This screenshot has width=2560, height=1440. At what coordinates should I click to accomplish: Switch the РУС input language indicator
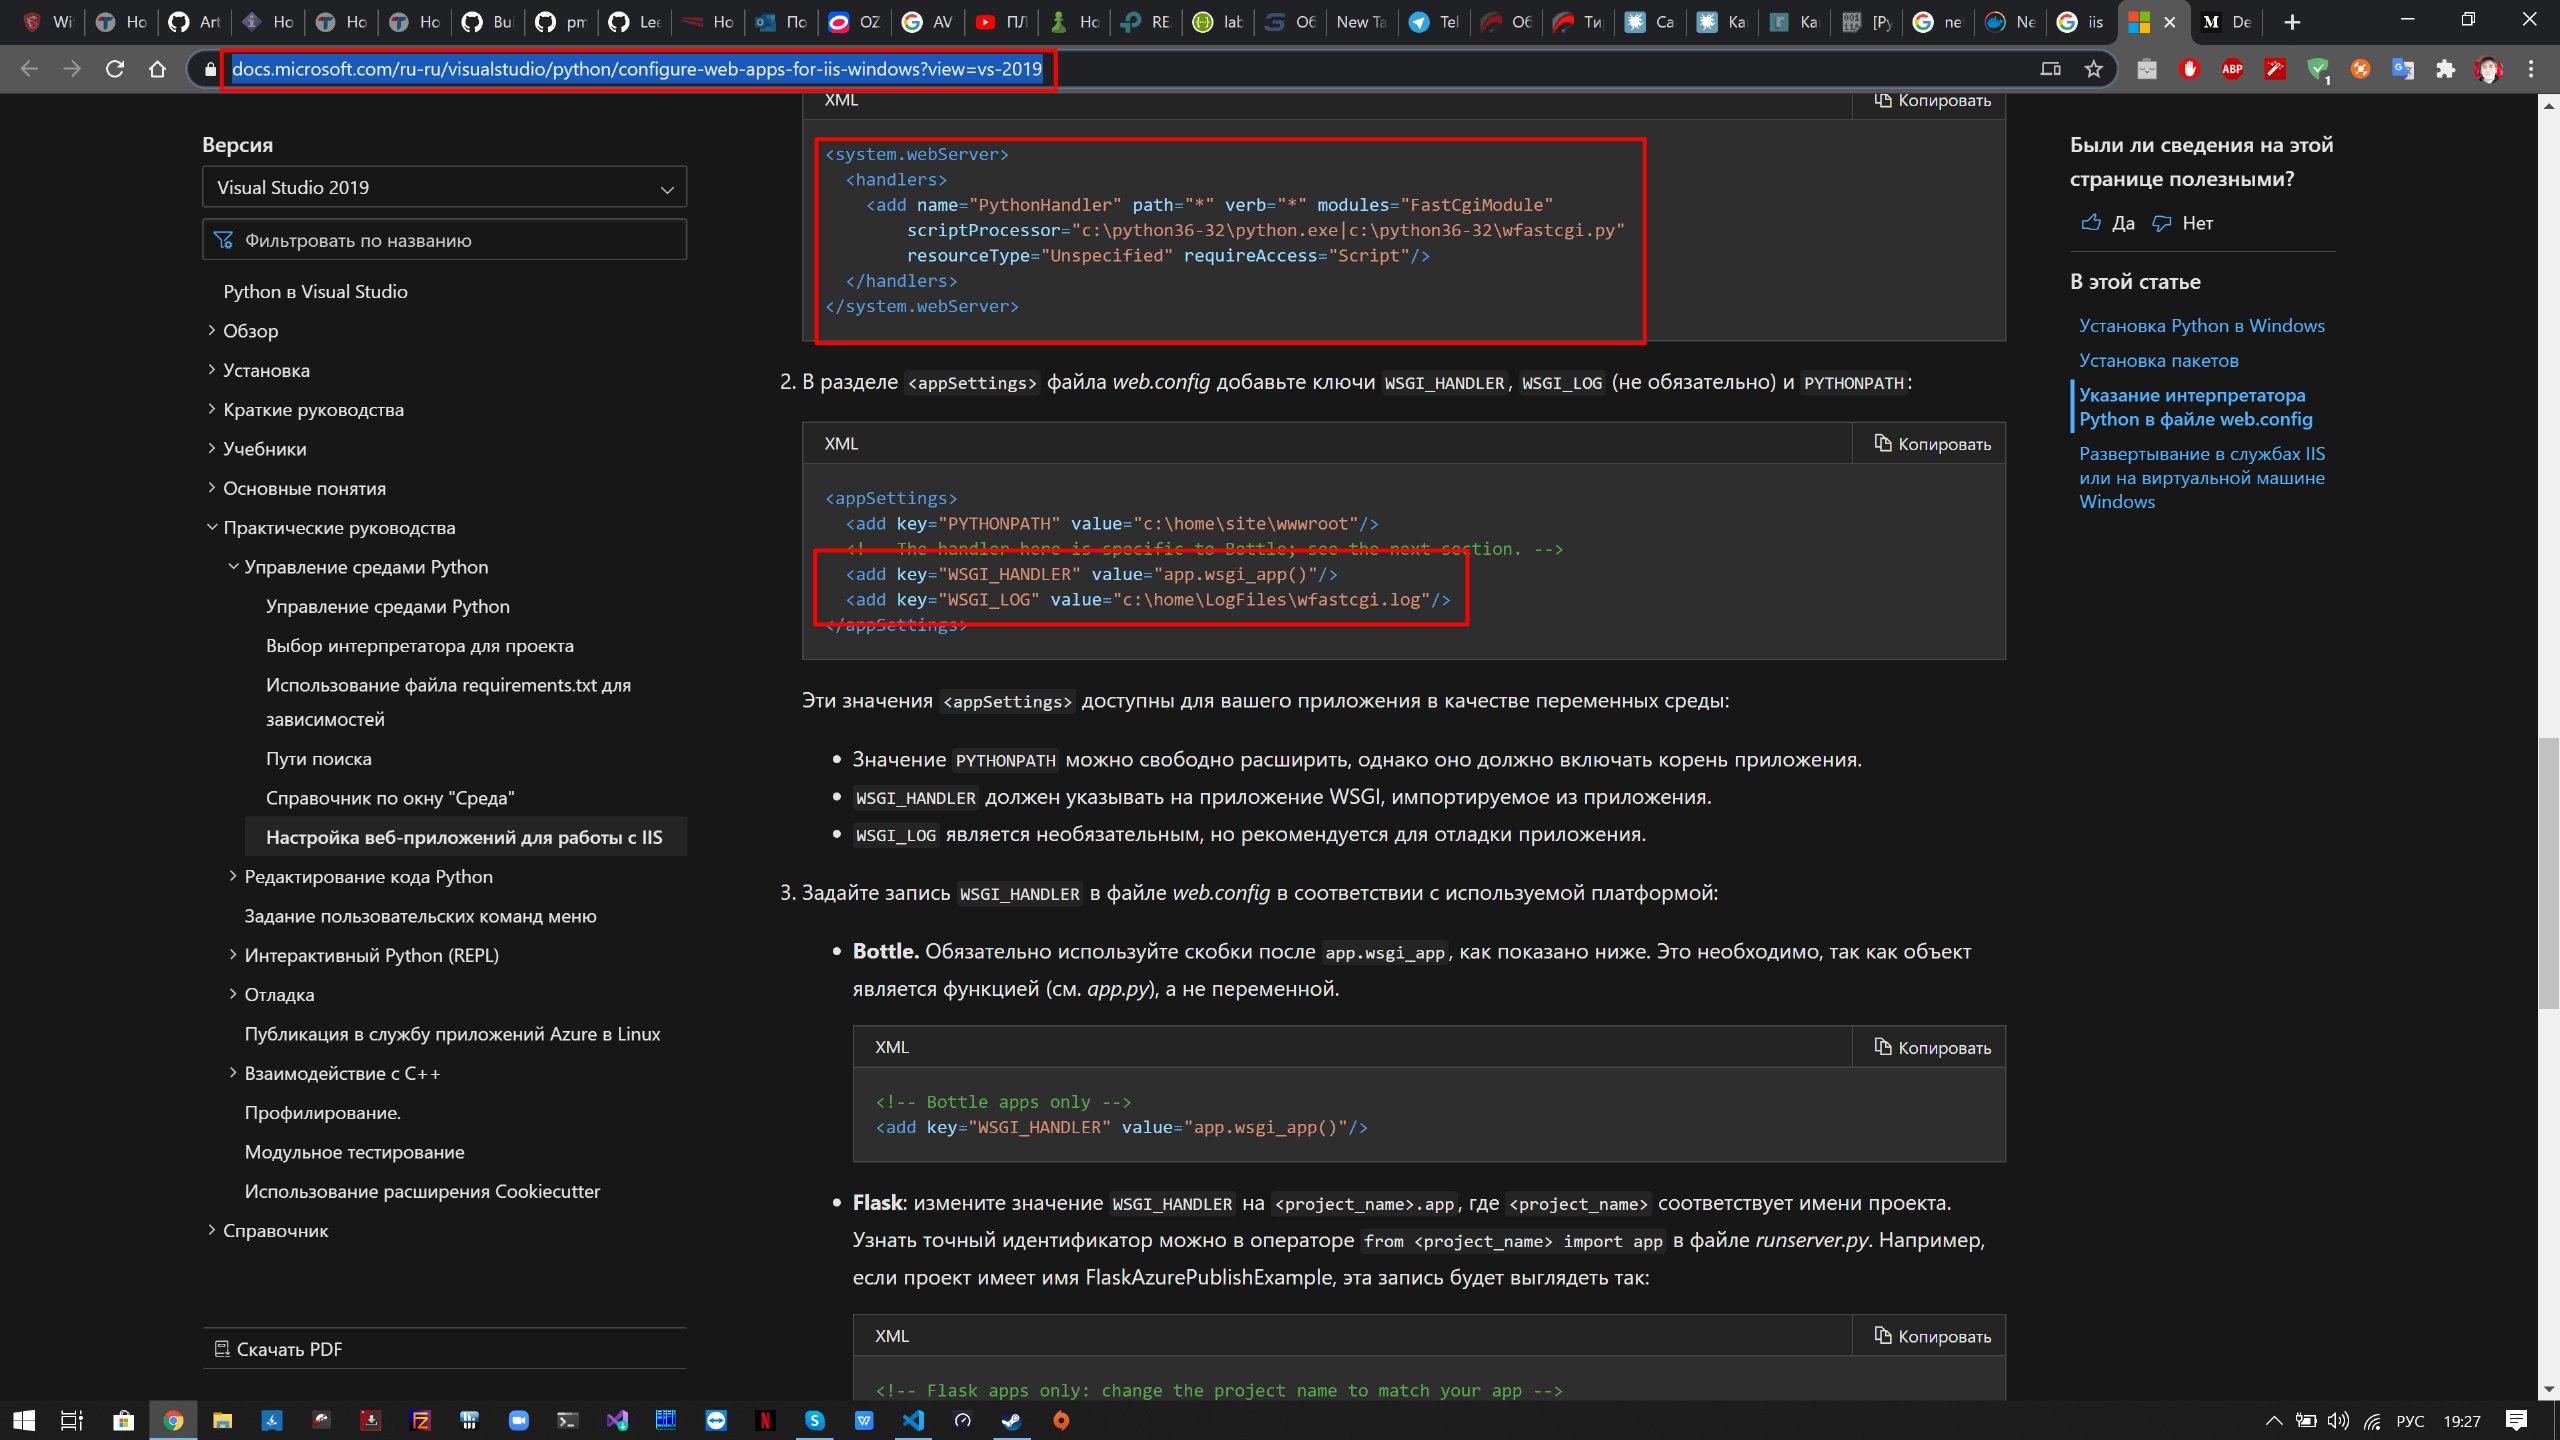[2410, 1420]
